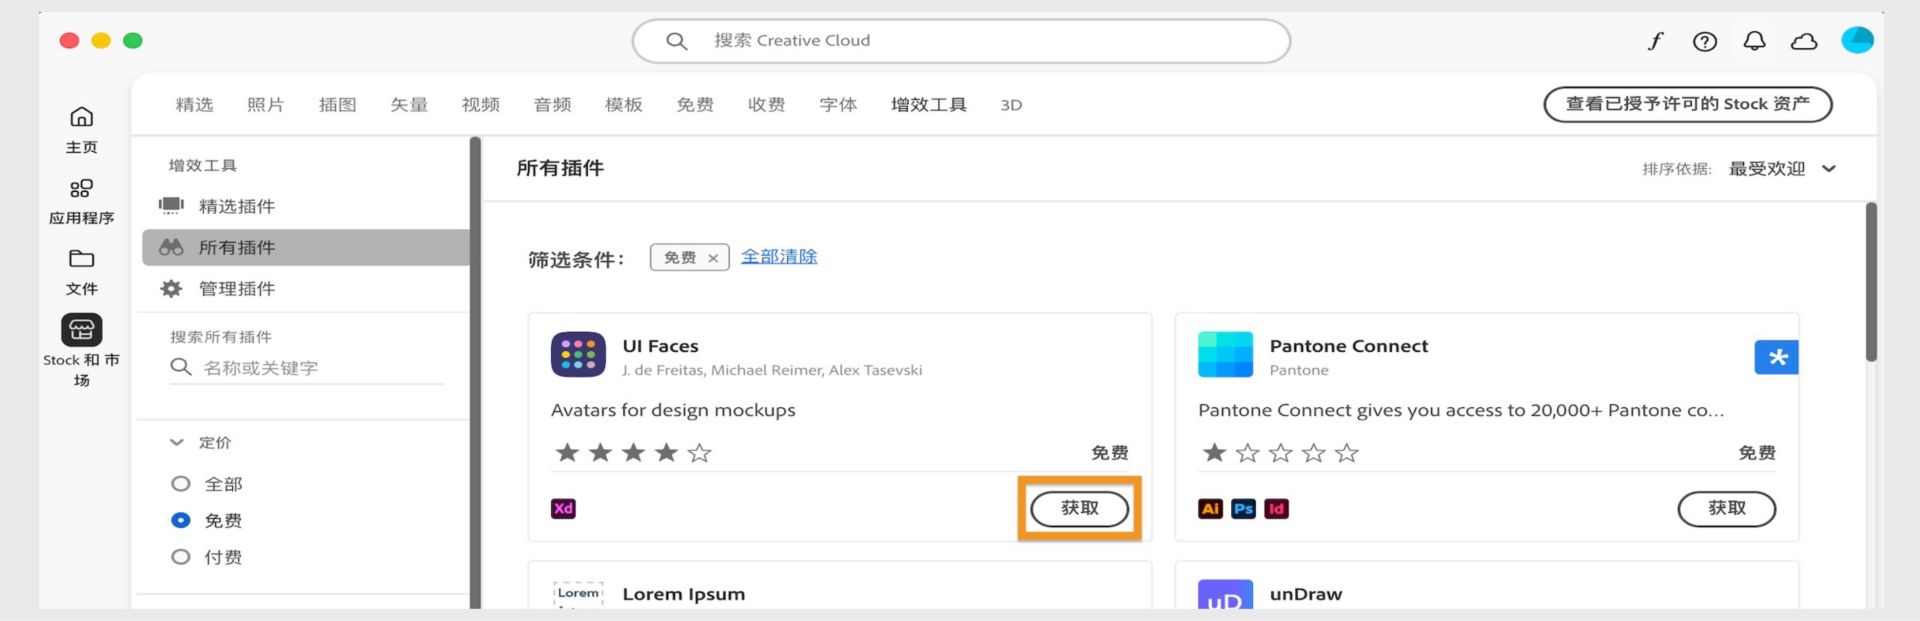Select the 付费 pricing radio button
The width and height of the screenshot is (1920, 621).
[180, 557]
